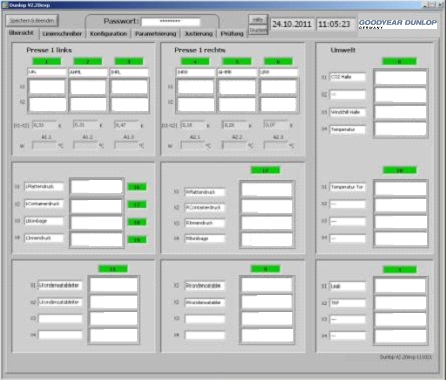Click first green indicator under Presse 1 links
The height and width of the screenshot is (380, 446).
click(x=47, y=62)
